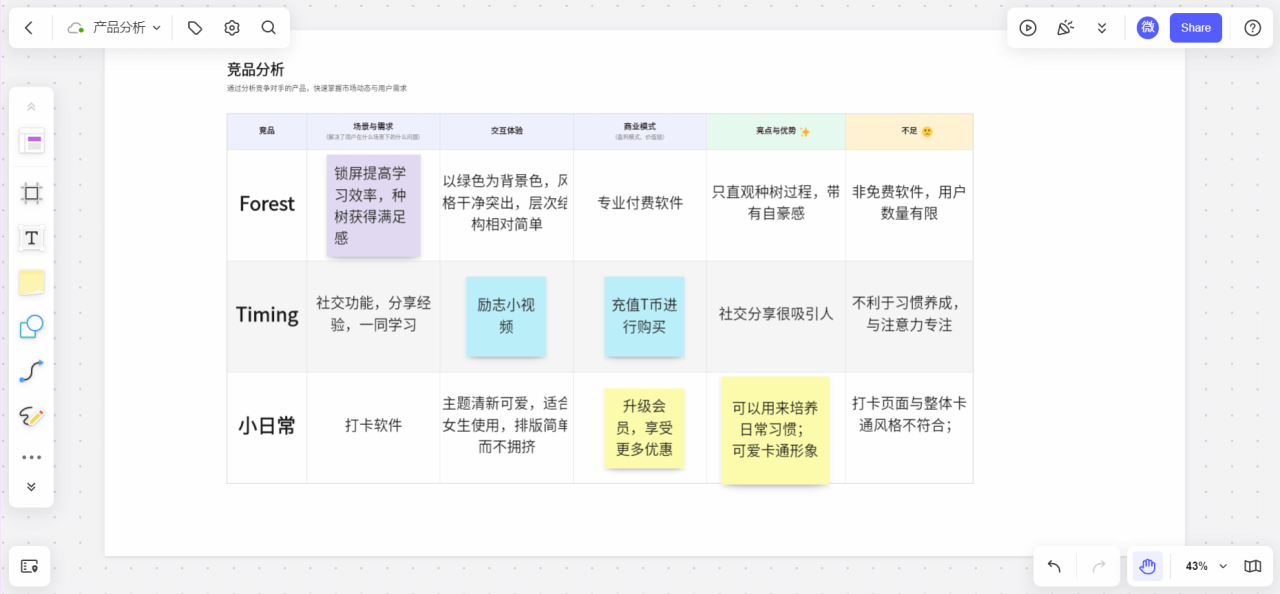
Task: Select the yellow 可以用来培养日常习惯 sticky note
Action: (x=775, y=430)
